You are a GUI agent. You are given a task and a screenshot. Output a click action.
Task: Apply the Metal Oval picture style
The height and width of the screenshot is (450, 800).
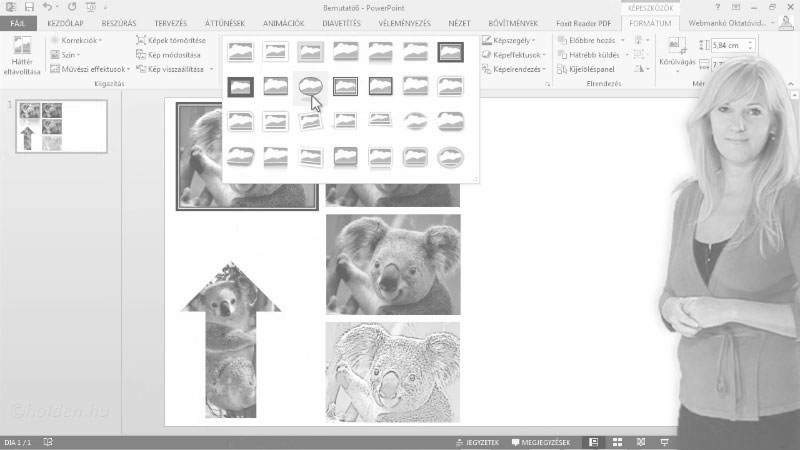tap(451, 157)
